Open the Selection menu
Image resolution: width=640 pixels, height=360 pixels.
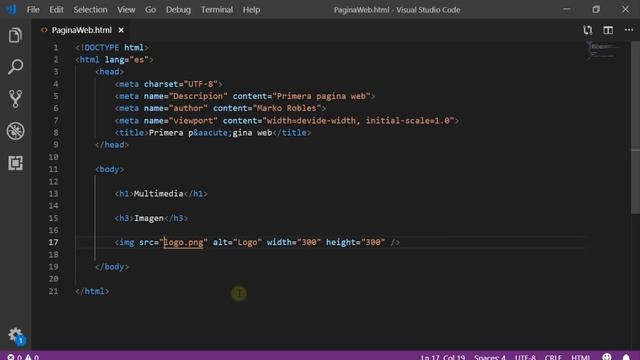(x=90, y=9)
